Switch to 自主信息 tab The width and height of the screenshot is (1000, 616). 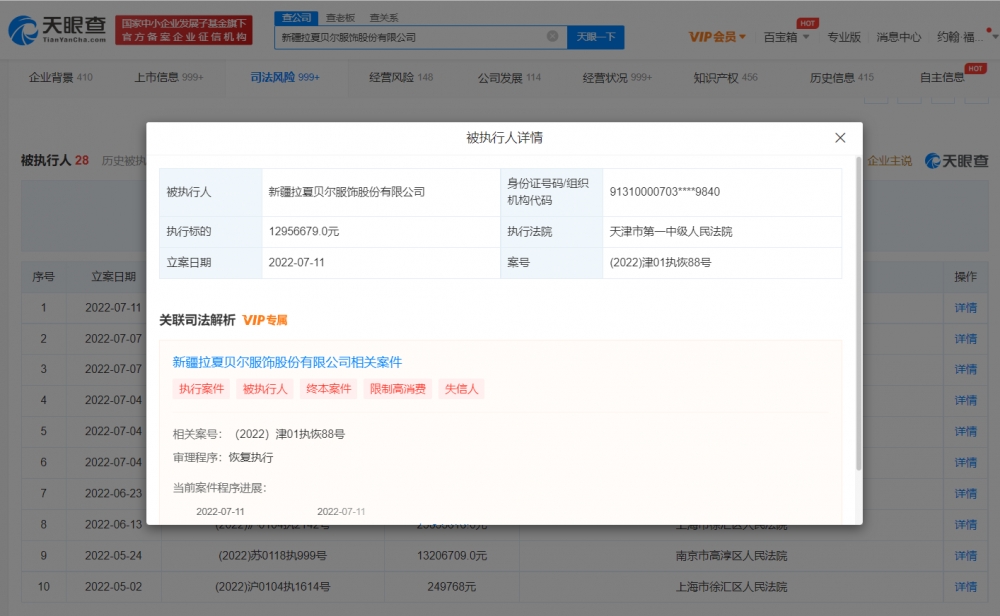[x=942, y=77]
